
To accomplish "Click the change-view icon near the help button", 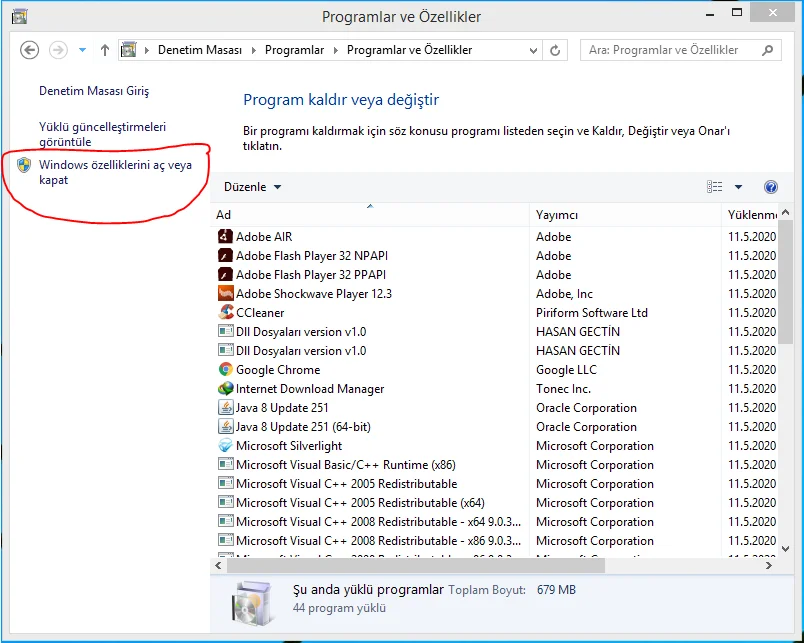I will pyautogui.click(x=714, y=186).
